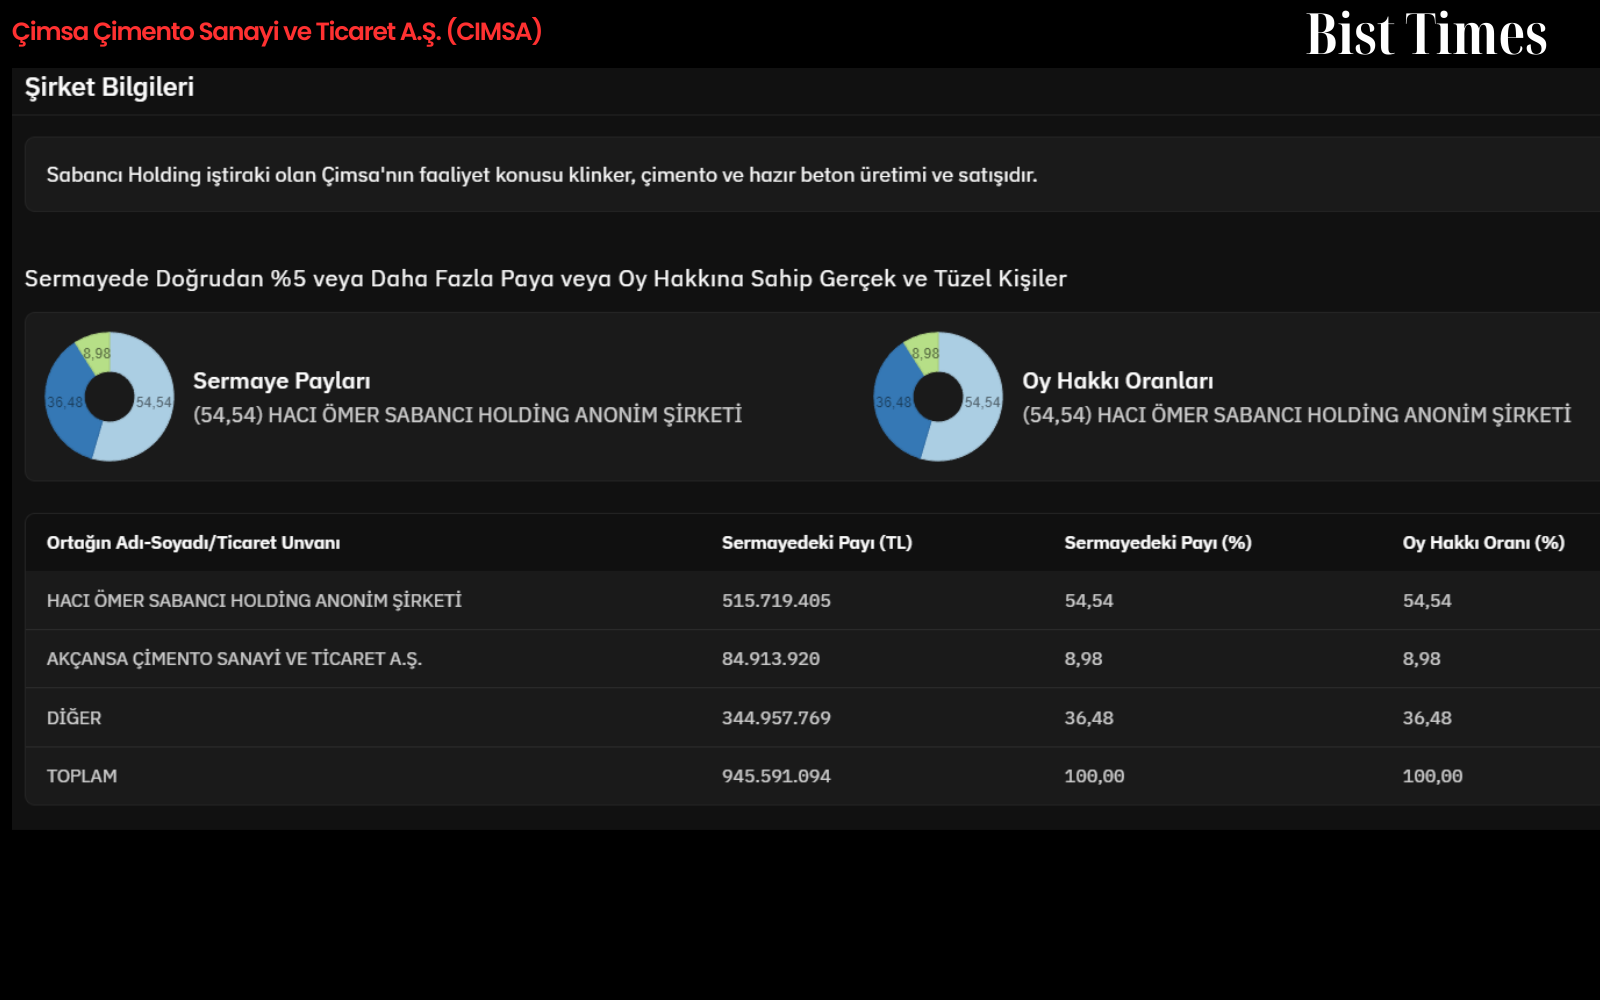Screen dimensions: 1600x1000
Task: Click the Sermayedeki Payı (%) column header
Action: coord(1158,543)
